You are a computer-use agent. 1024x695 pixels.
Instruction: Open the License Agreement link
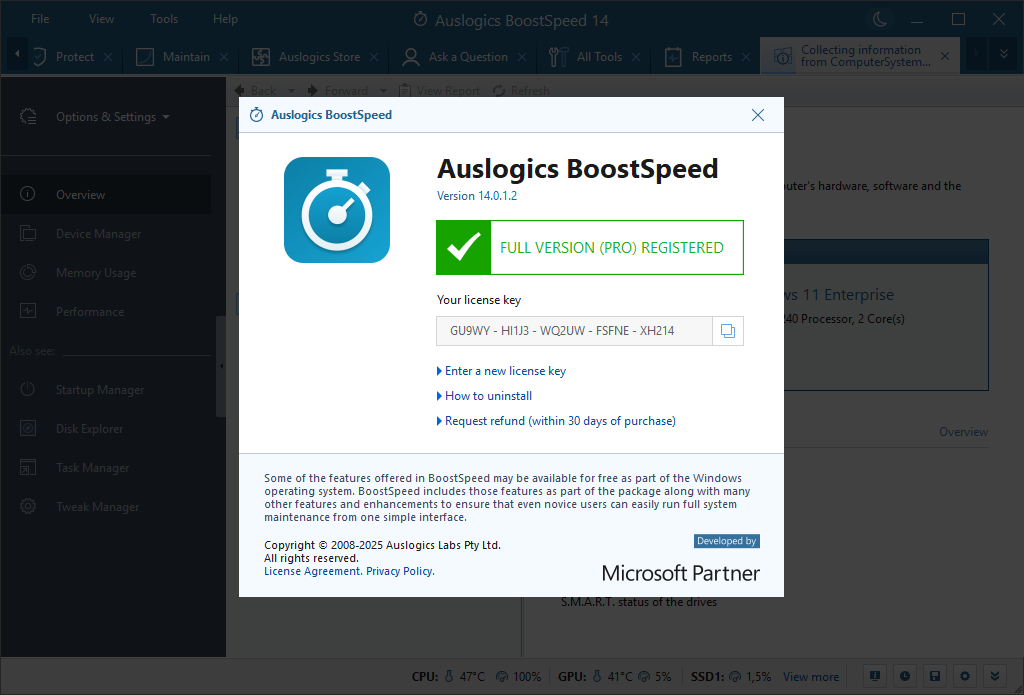pyautogui.click(x=312, y=571)
